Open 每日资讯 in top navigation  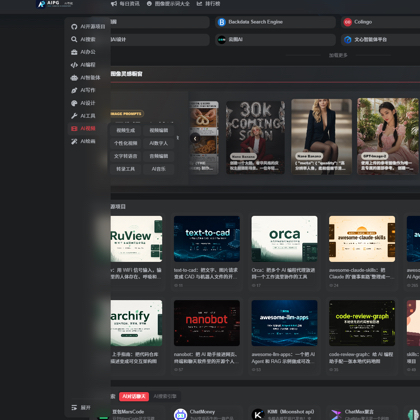[x=129, y=4]
